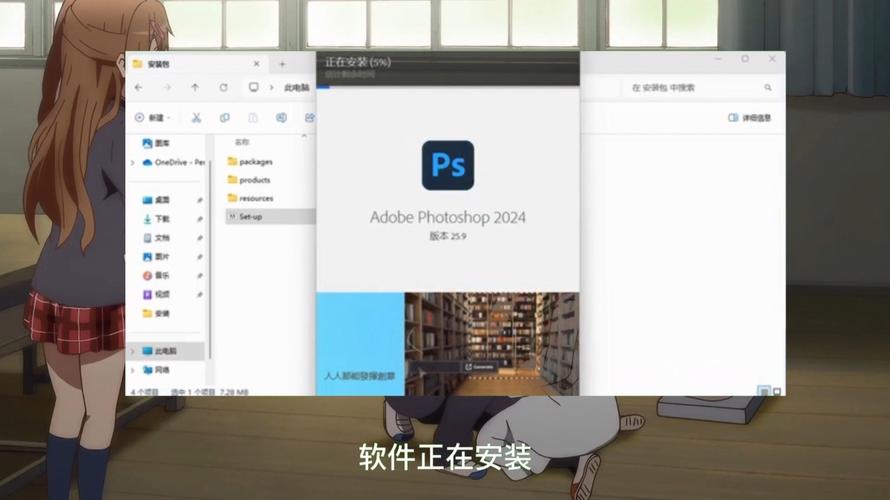Open OneDrive - Personal in the sidebar
This screenshot has width=890, height=500.
click(173, 162)
